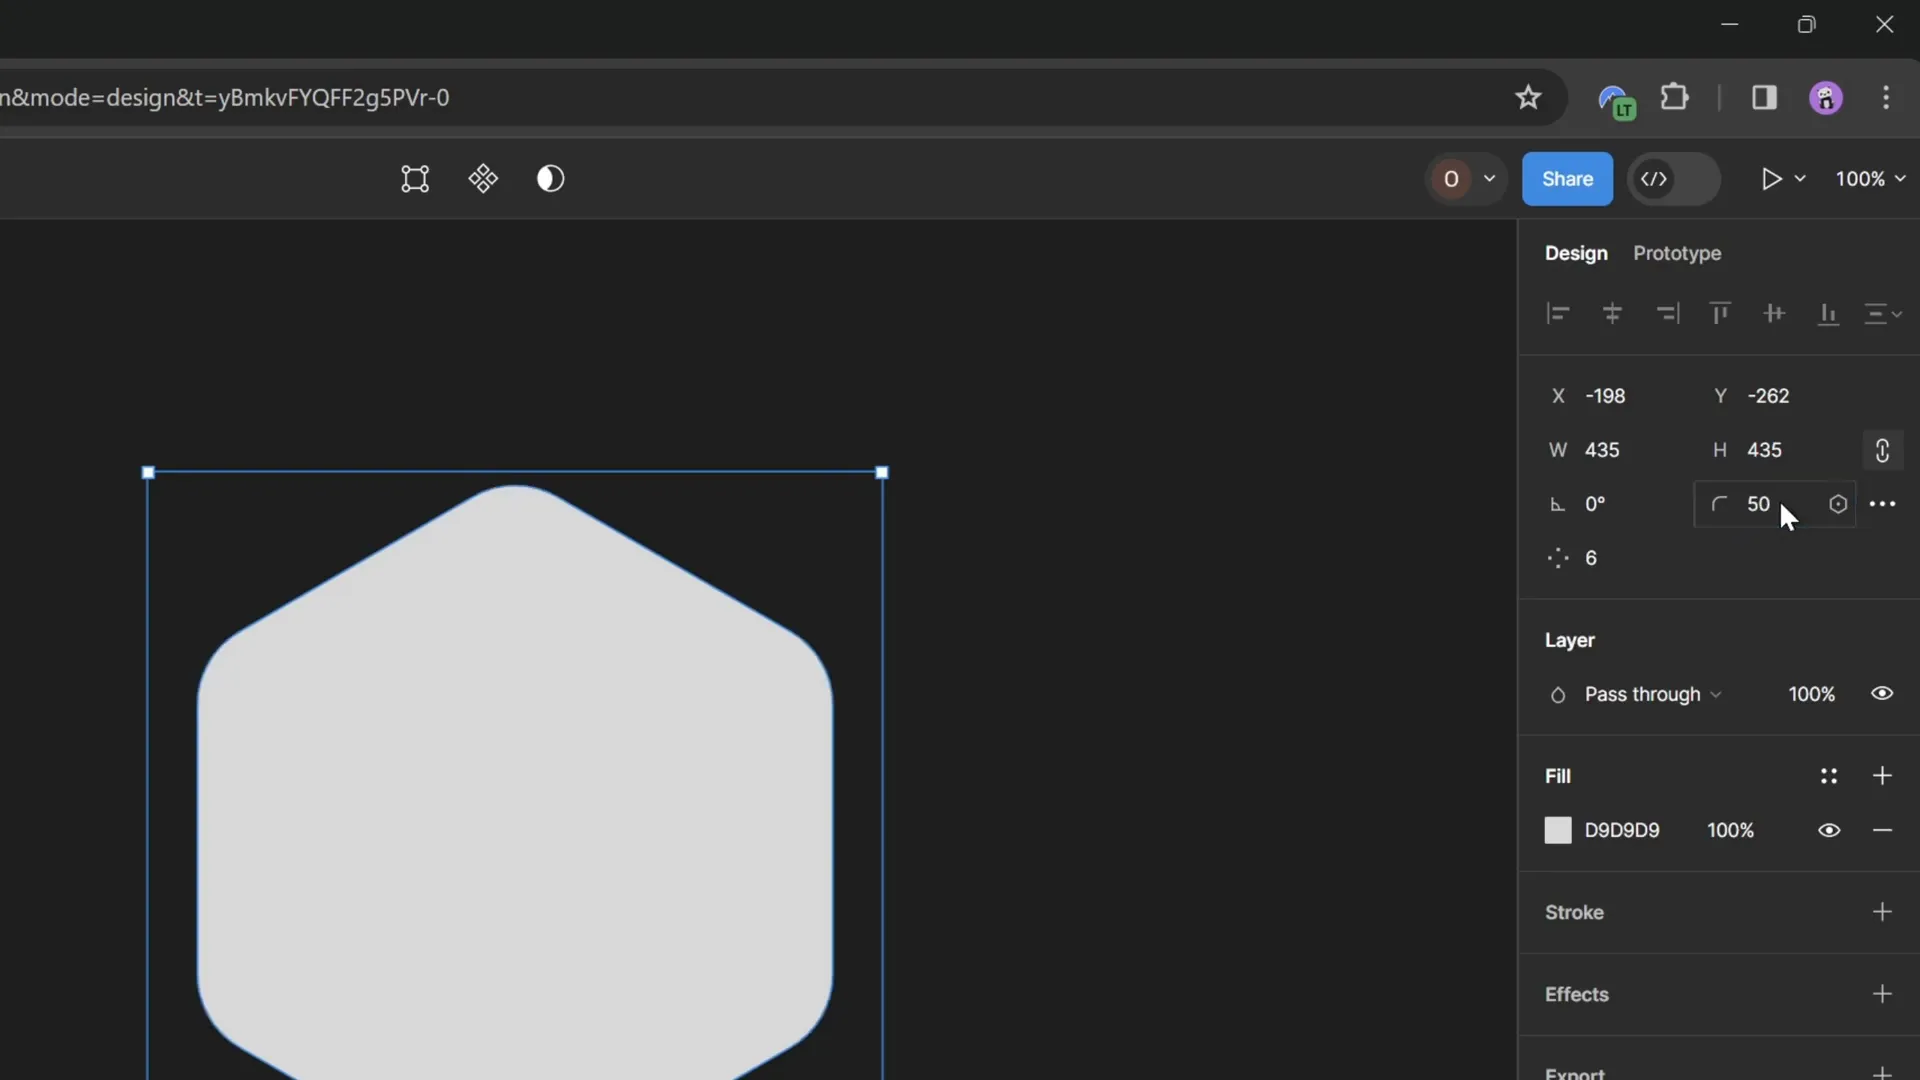Apply fill styles via the grid dots icon

pos(1829,776)
